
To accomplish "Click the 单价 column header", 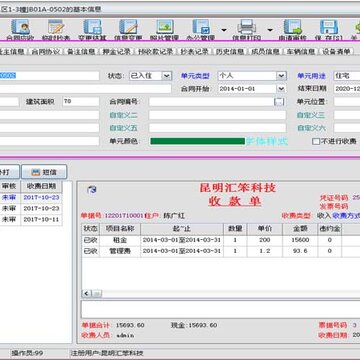I will [265, 229].
